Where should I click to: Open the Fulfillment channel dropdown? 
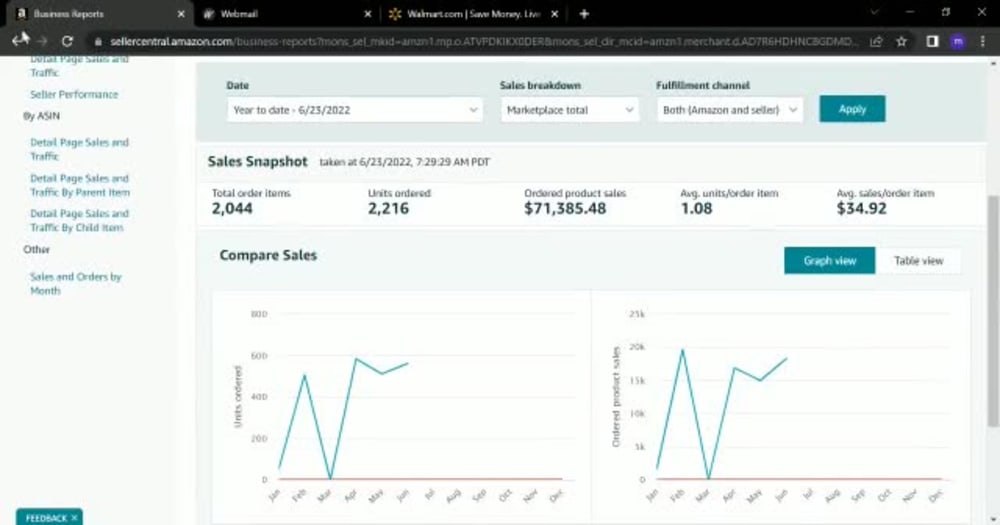point(730,110)
